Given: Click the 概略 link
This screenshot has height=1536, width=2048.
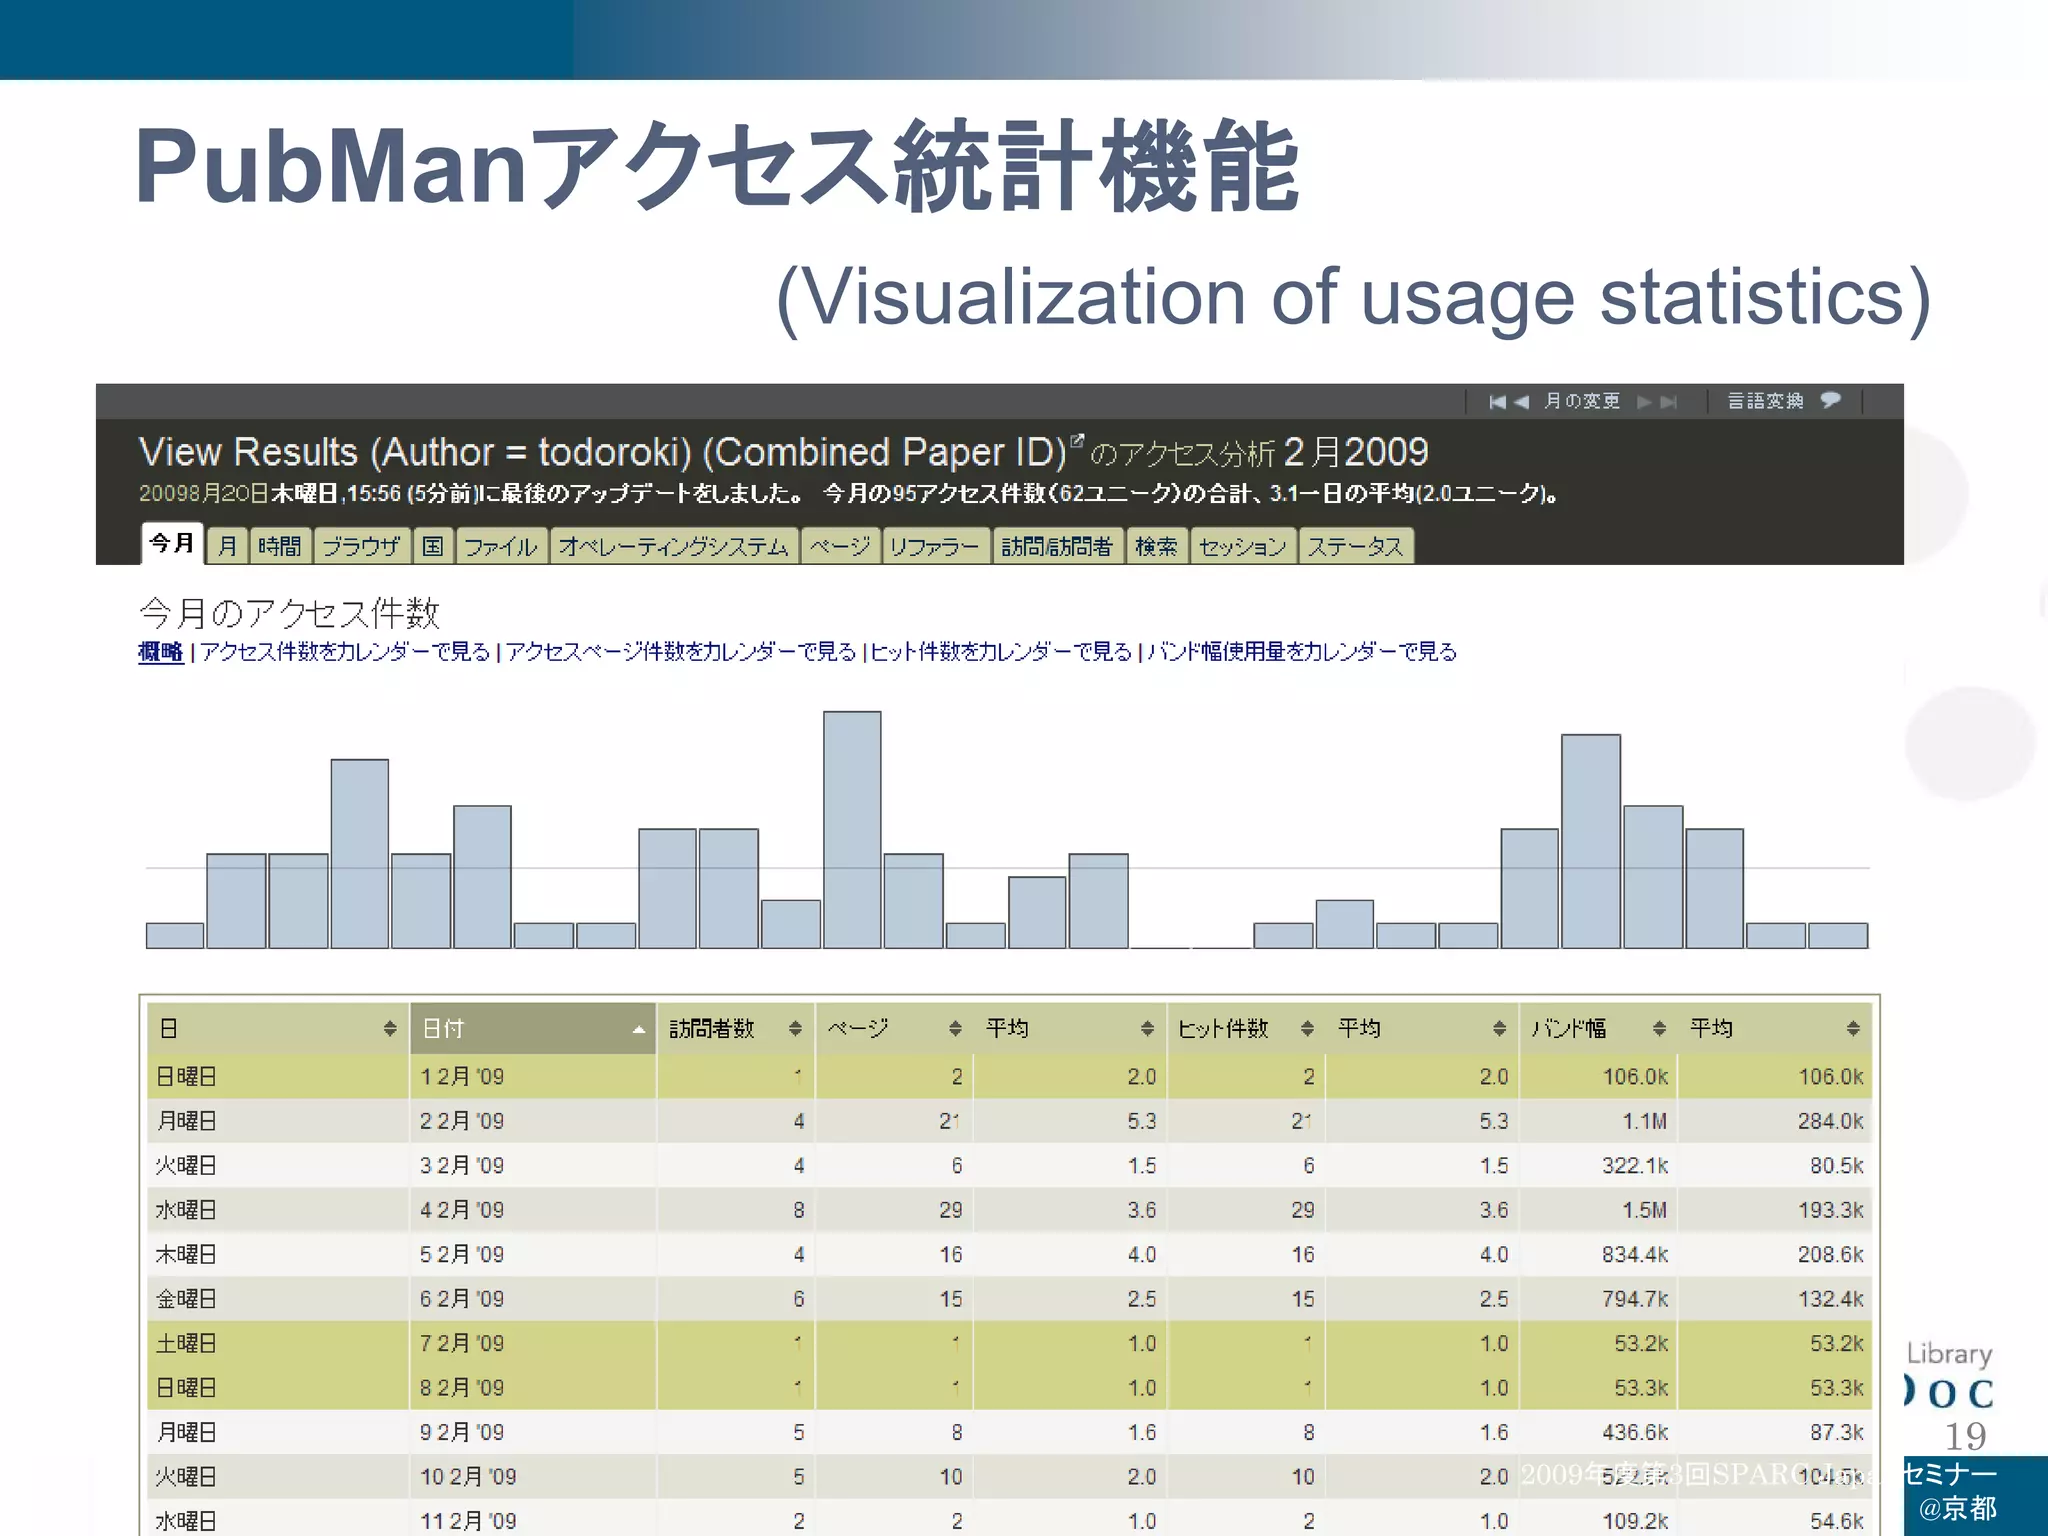Looking at the screenshot, I should click(160, 652).
